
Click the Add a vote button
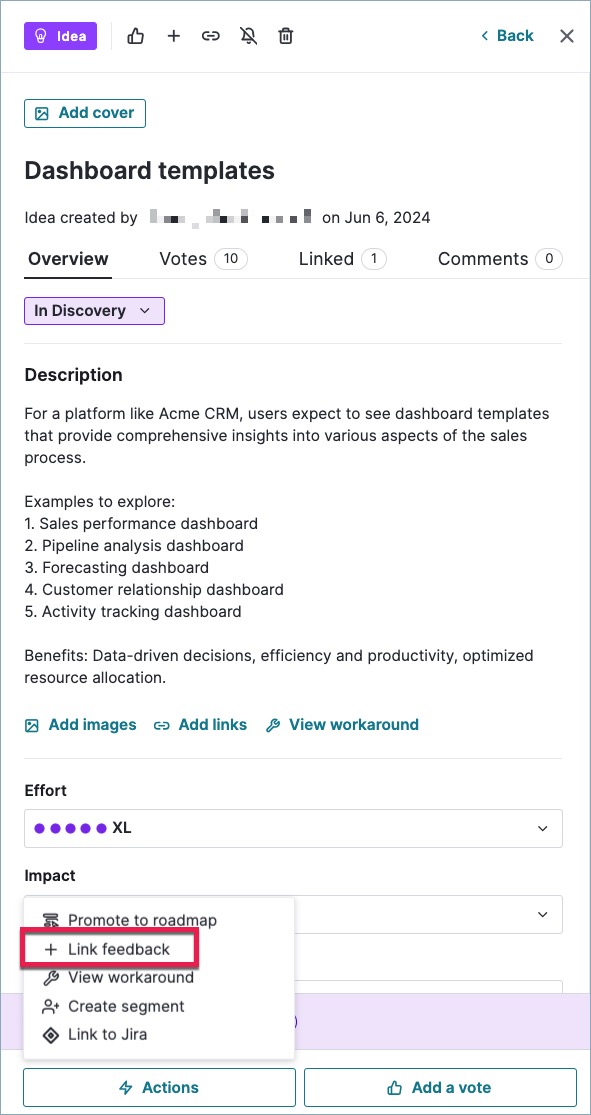[440, 1087]
